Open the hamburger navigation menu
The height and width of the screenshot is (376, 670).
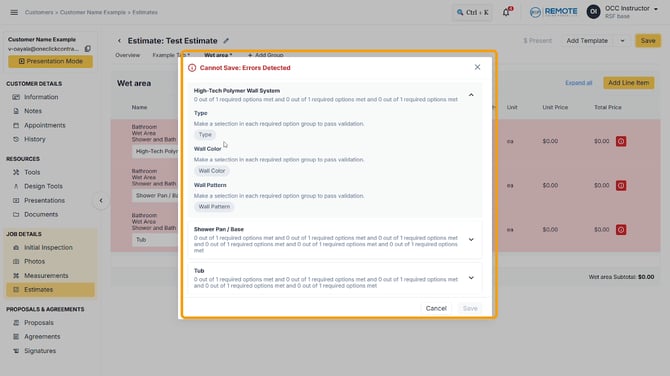click(x=14, y=12)
